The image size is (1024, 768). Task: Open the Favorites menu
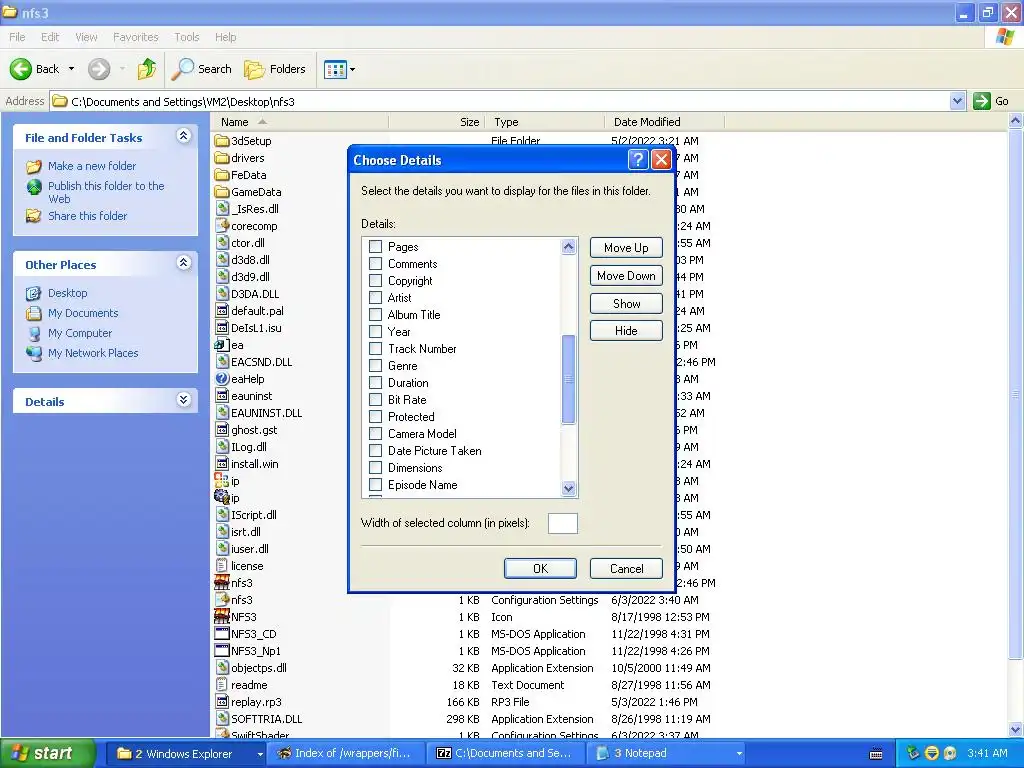pyautogui.click(x=136, y=37)
